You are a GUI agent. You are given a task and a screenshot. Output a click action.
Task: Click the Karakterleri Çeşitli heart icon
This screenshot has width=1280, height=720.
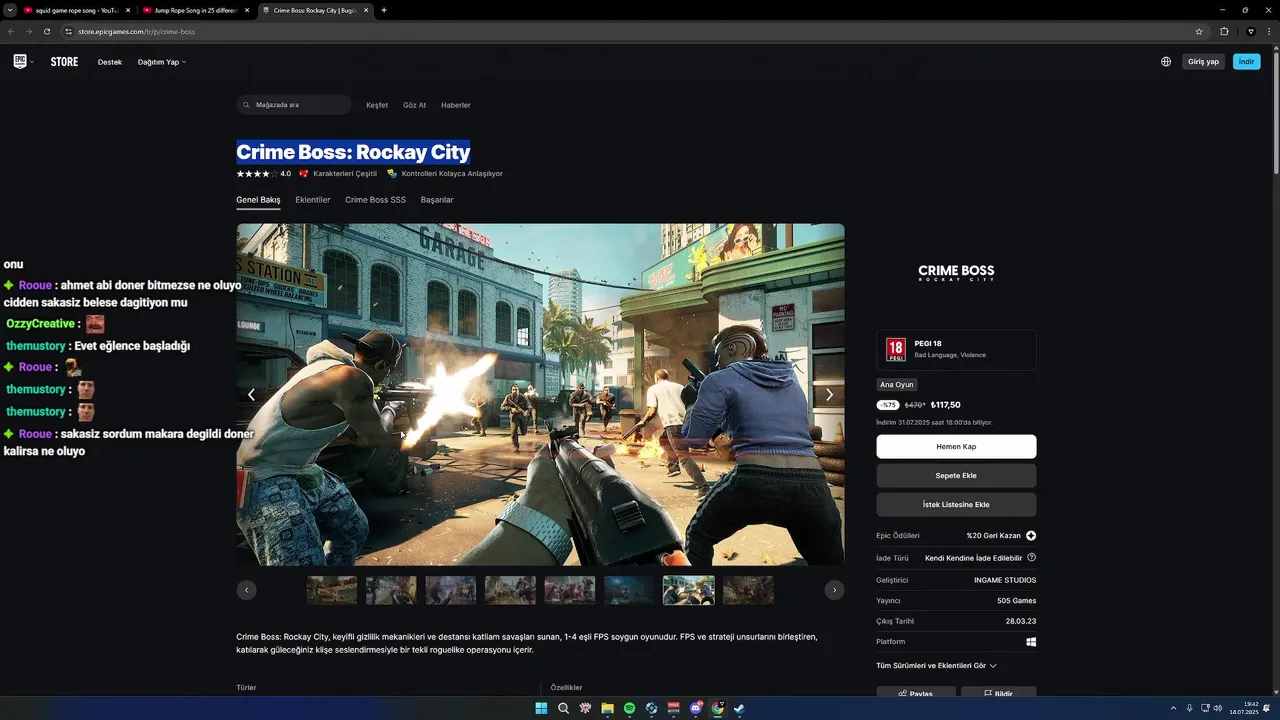(x=304, y=174)
